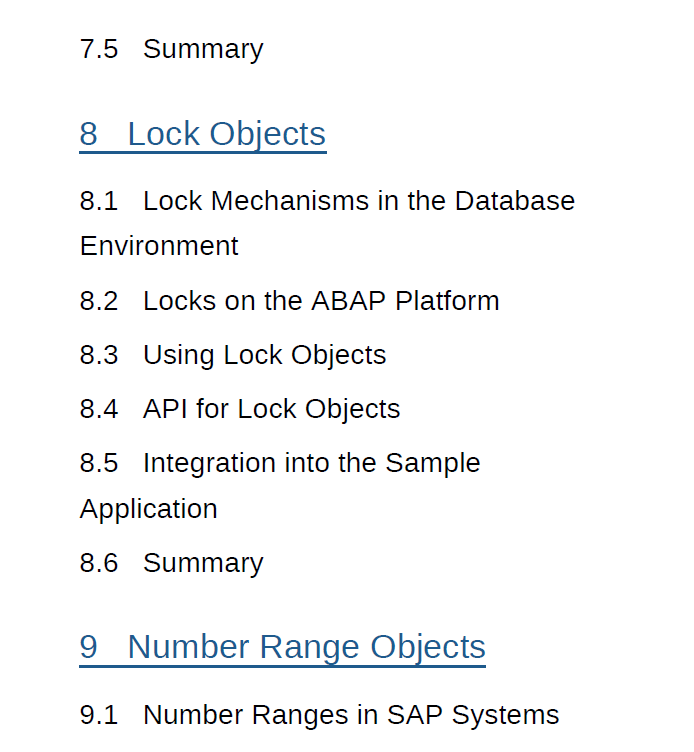Click "Locks on the ABAP Platform" title text
This screenshot has height=752, width=694.
(x=321, y=301)
